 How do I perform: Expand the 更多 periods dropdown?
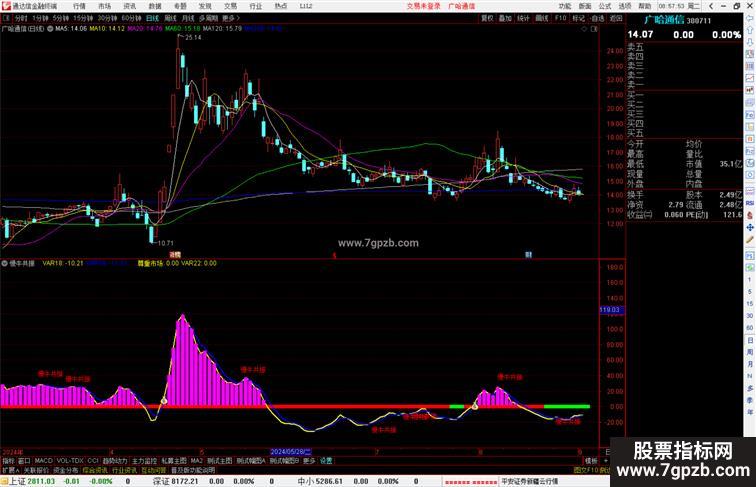click(x=230, y=18)
